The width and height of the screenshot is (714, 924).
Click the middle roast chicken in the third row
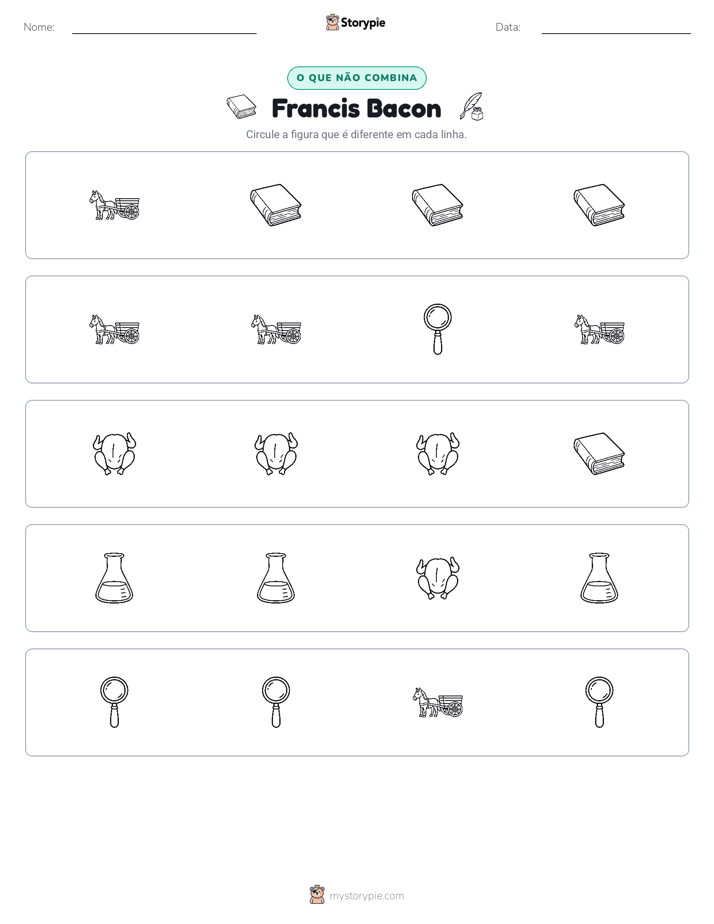click(x=276, y=454)
